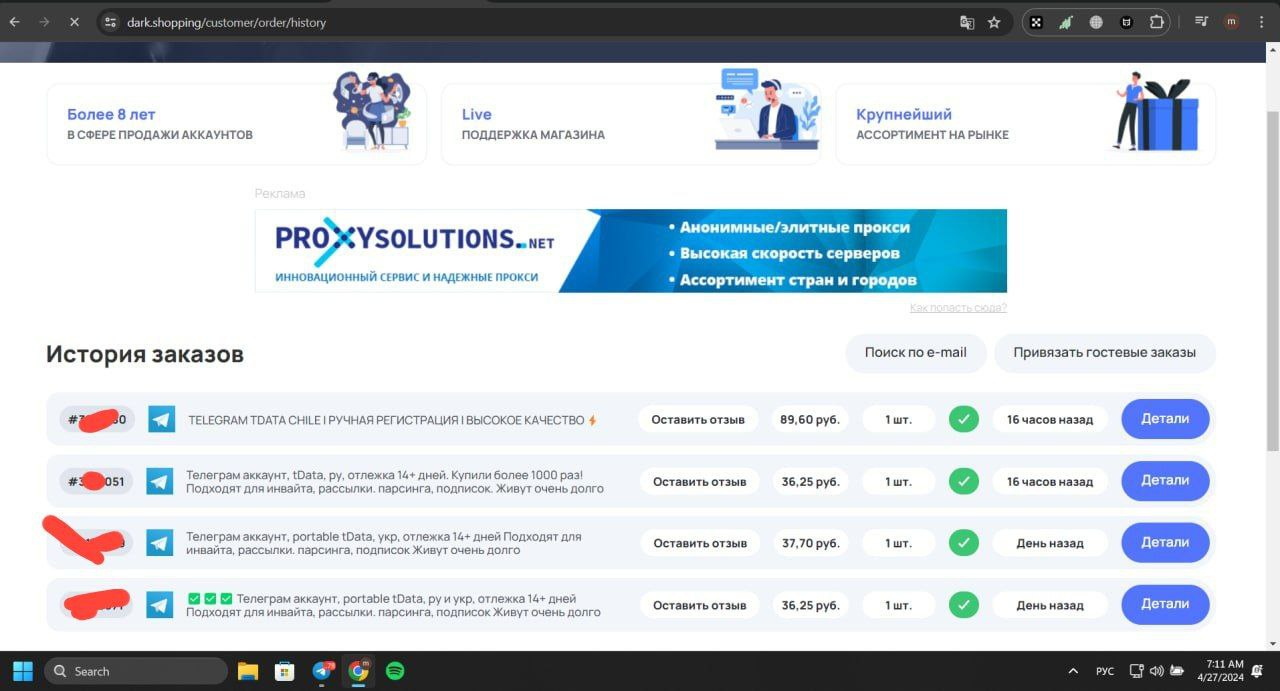Click green status check of the 37,70 руб. order
The image size is (1280, 691).
pyautogui.click(x=964, y=543)
